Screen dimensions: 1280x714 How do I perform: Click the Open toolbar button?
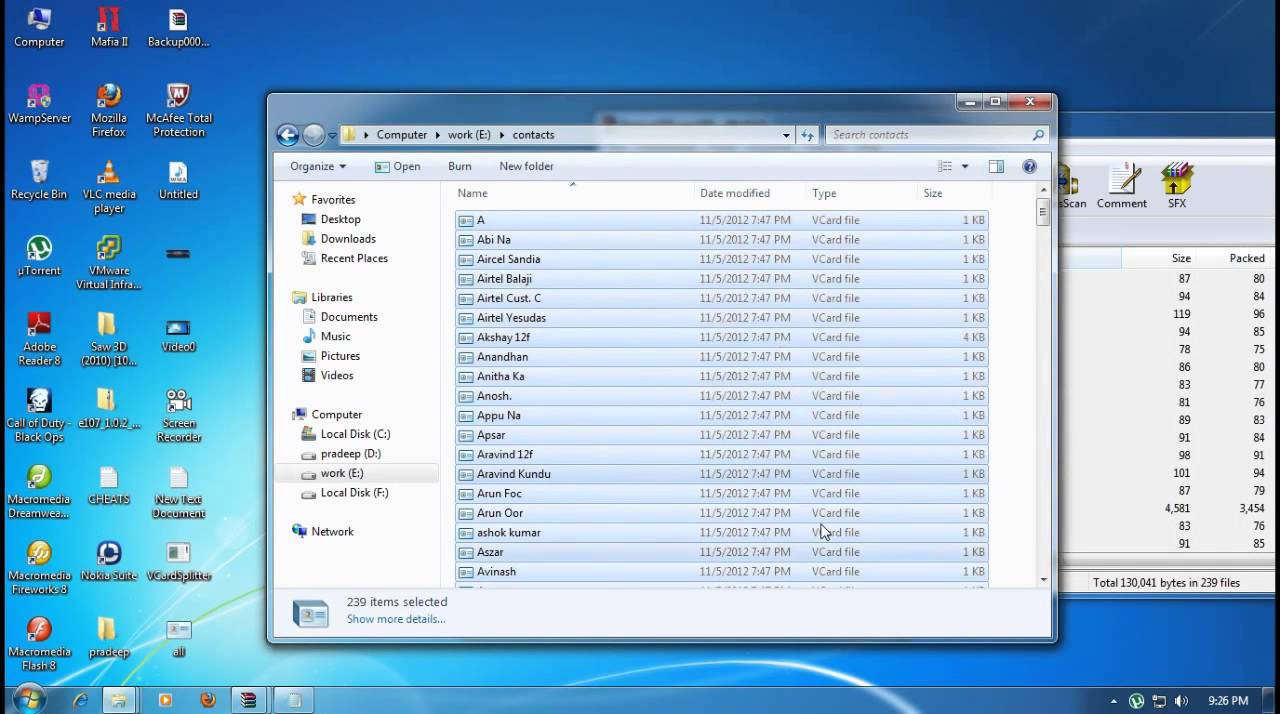pyautogui.click(x=397, y=166)
